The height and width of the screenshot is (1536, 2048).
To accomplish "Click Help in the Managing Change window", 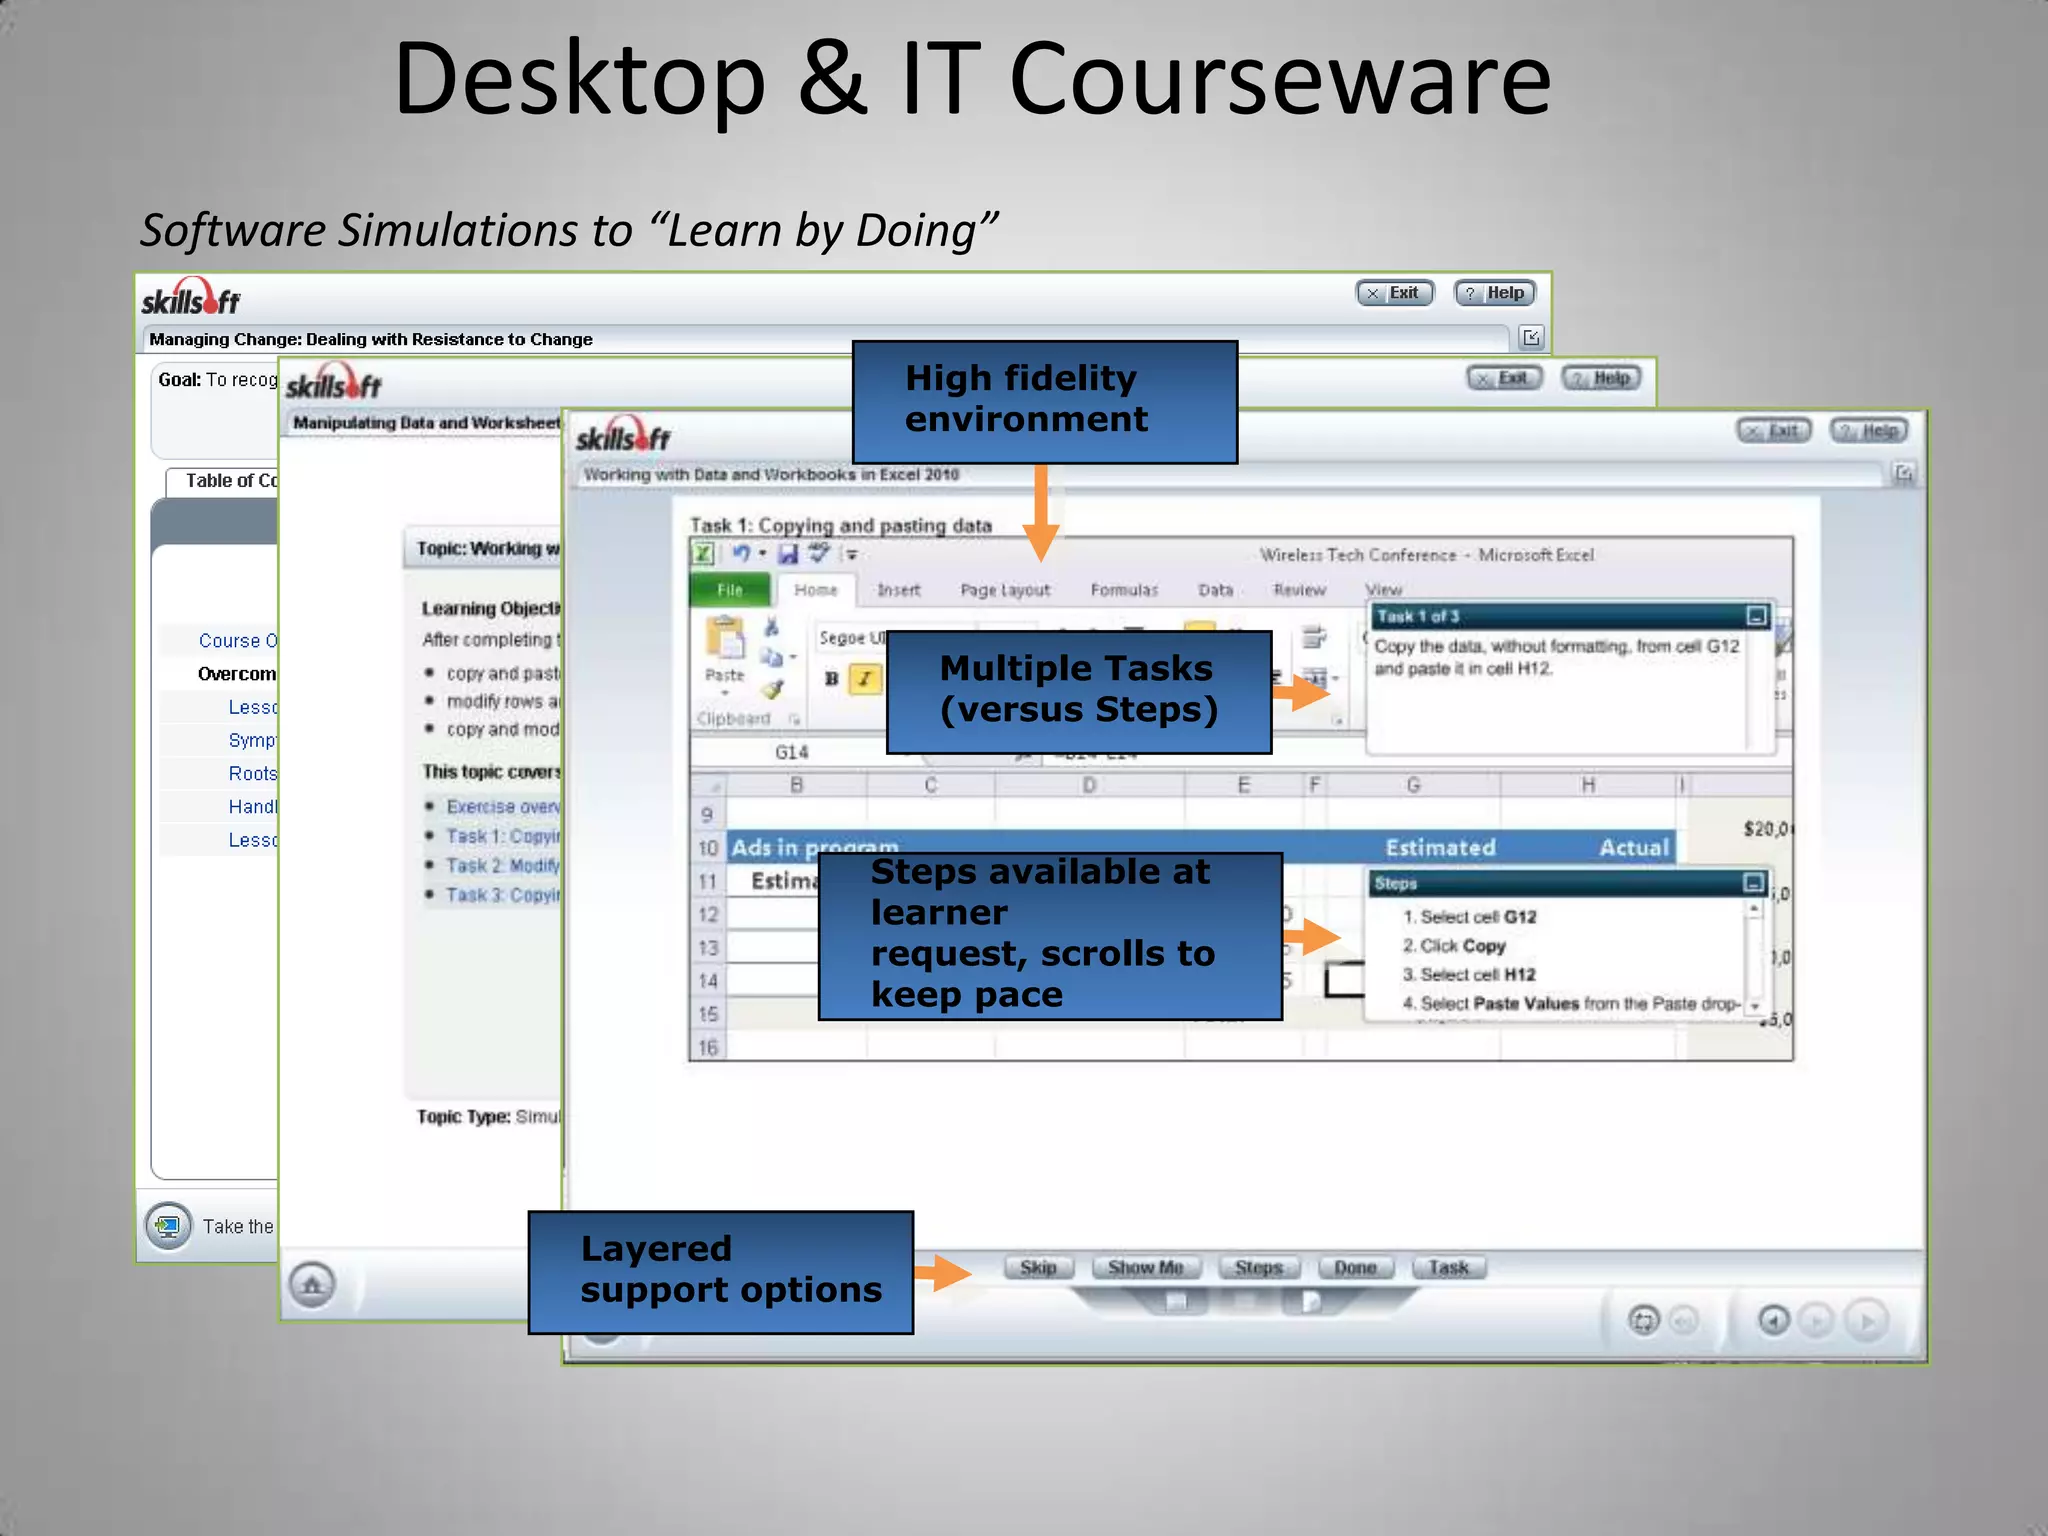I will pos(1494,293).
